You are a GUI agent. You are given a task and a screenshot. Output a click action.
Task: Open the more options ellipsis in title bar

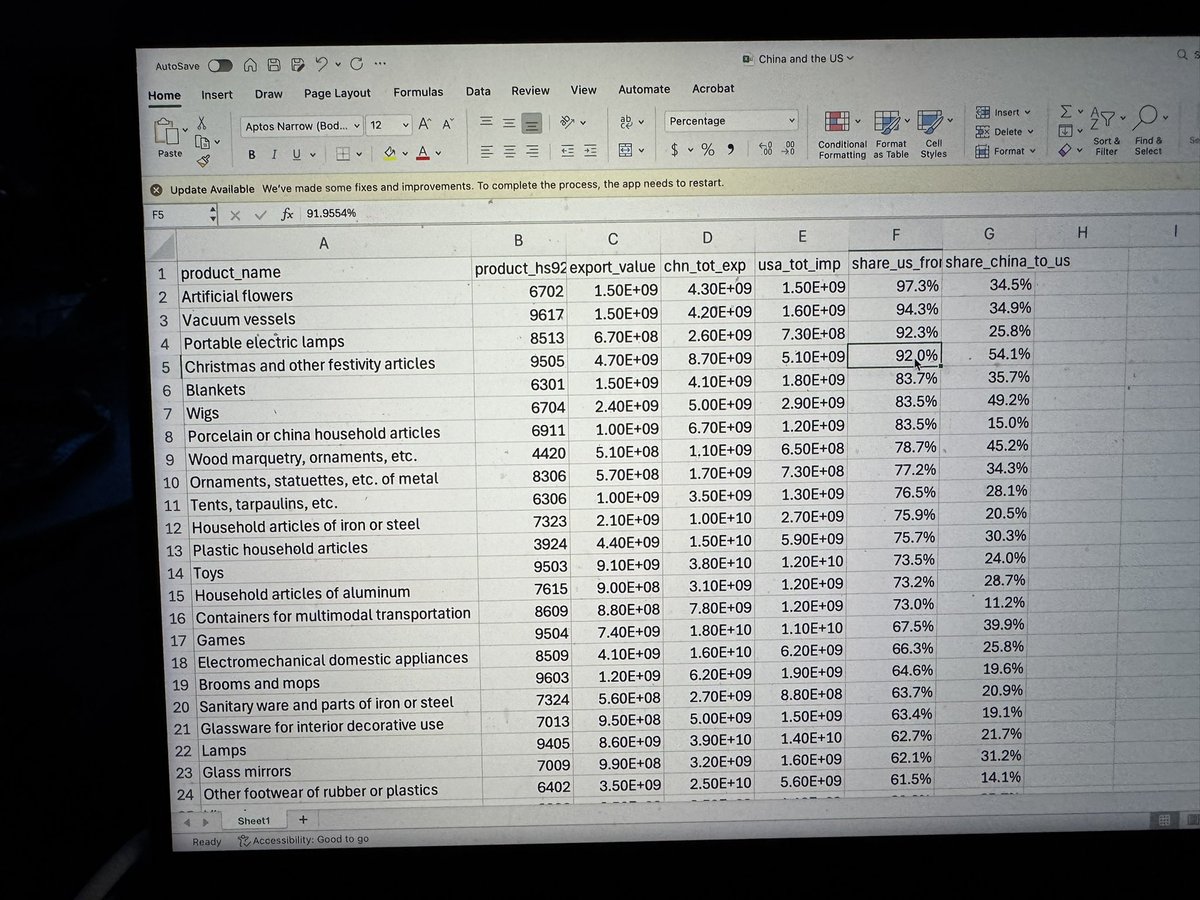(380, 64)
